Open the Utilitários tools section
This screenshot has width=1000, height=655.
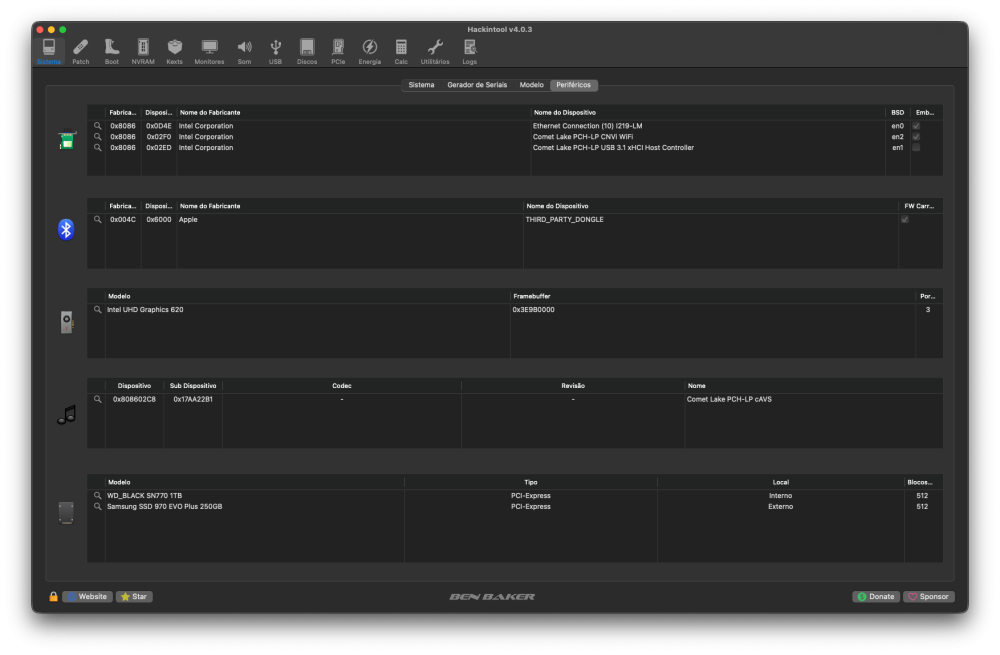tap(435, 52)
